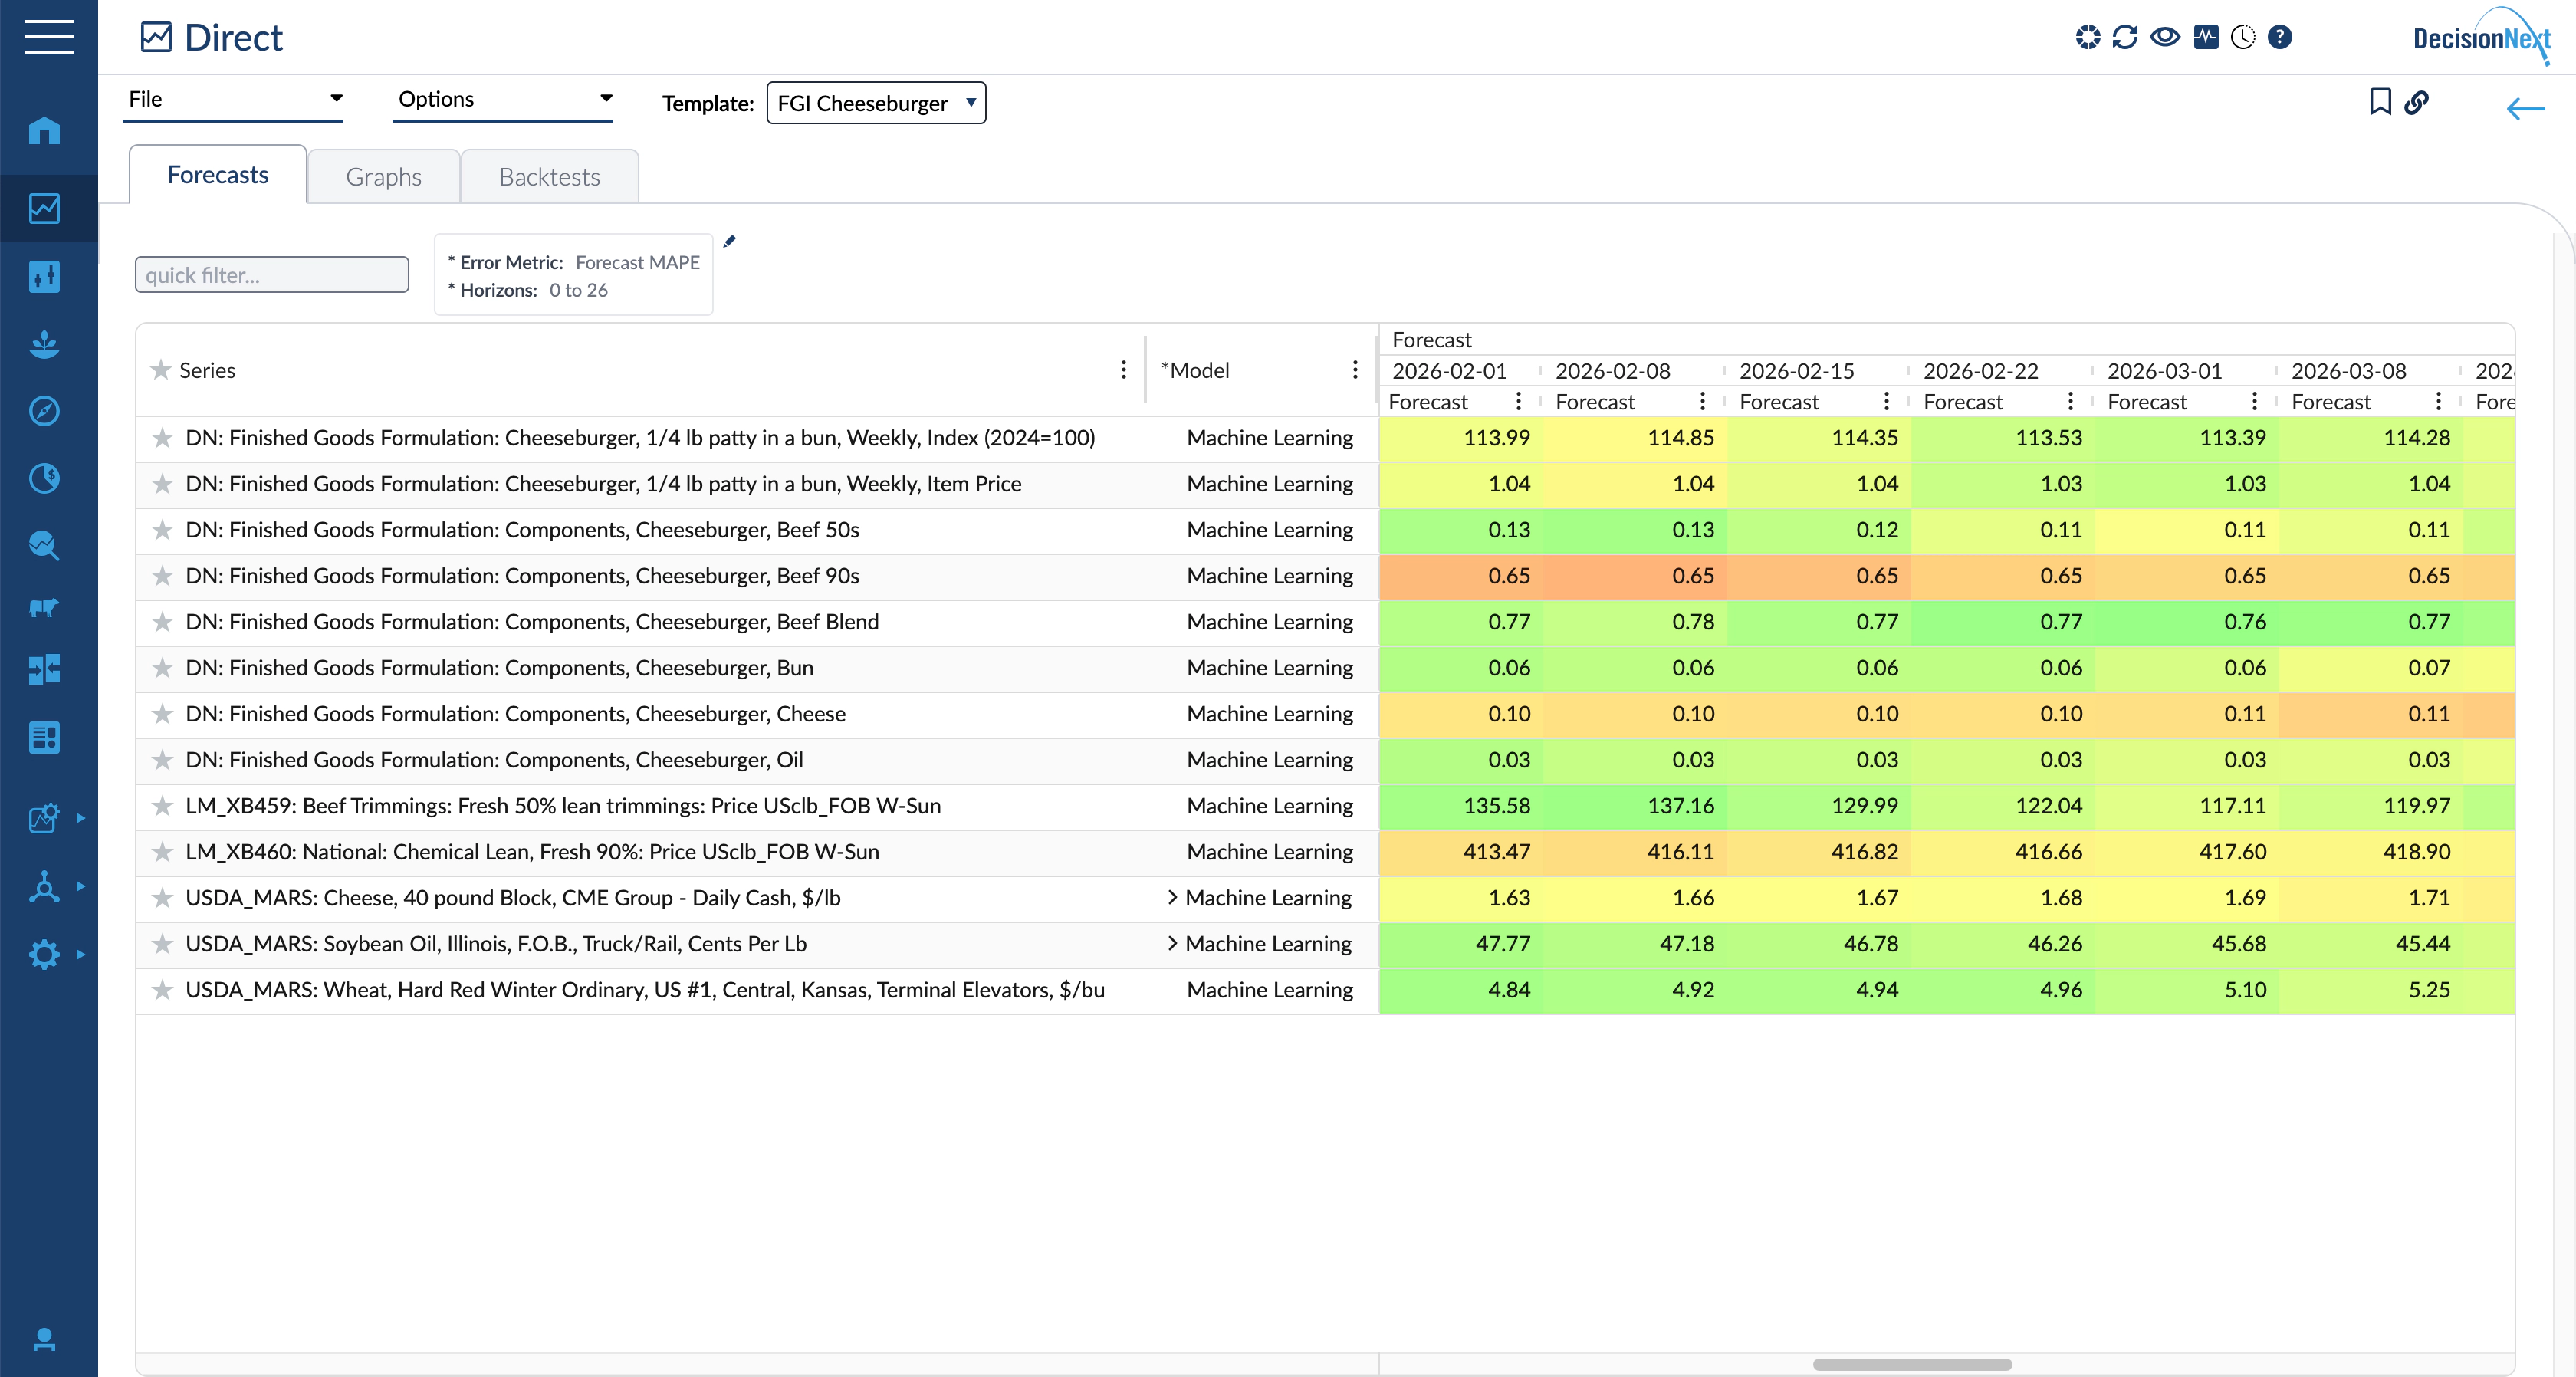Toggle favorite star on Wheat Hard Red Winter row

tap(162, 990)
